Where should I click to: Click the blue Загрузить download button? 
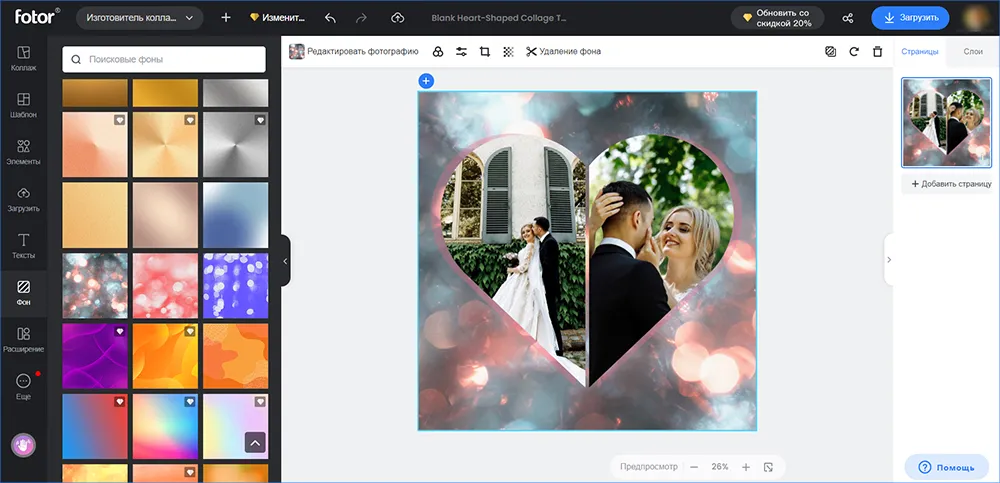pos(910,18)
